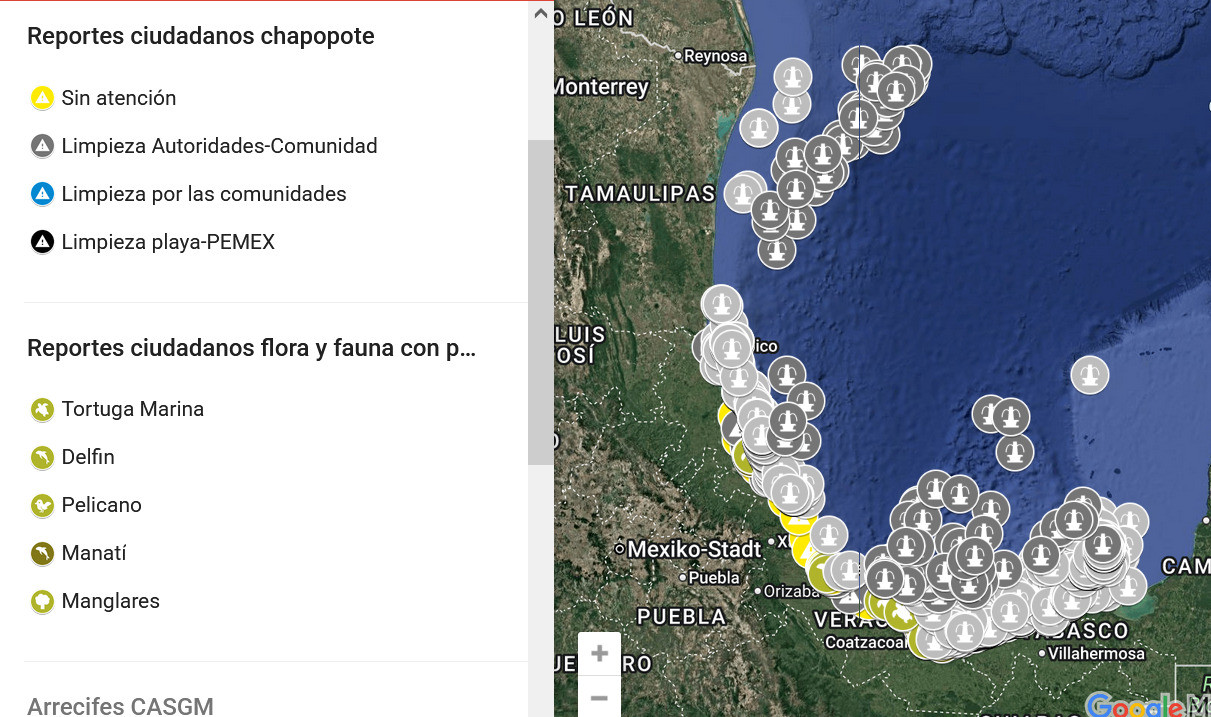Select the Limpieza Autoridades-Comunidad label
The width and height of the screenshot is (1211, 717).
(220, 146)
